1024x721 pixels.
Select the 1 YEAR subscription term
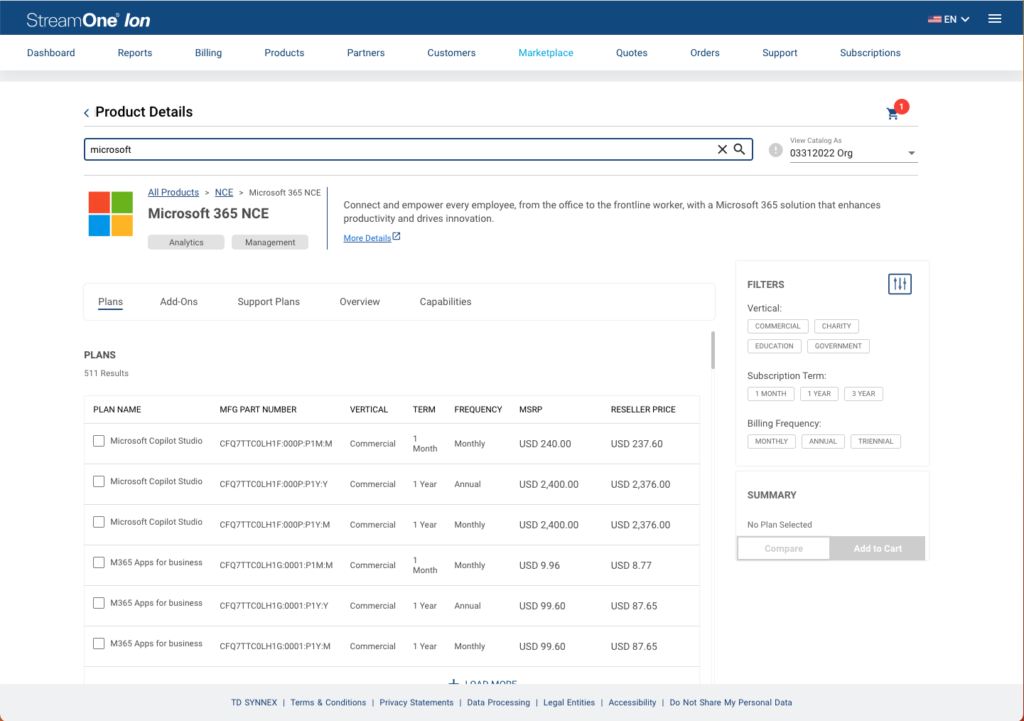(x=819, y=394)
